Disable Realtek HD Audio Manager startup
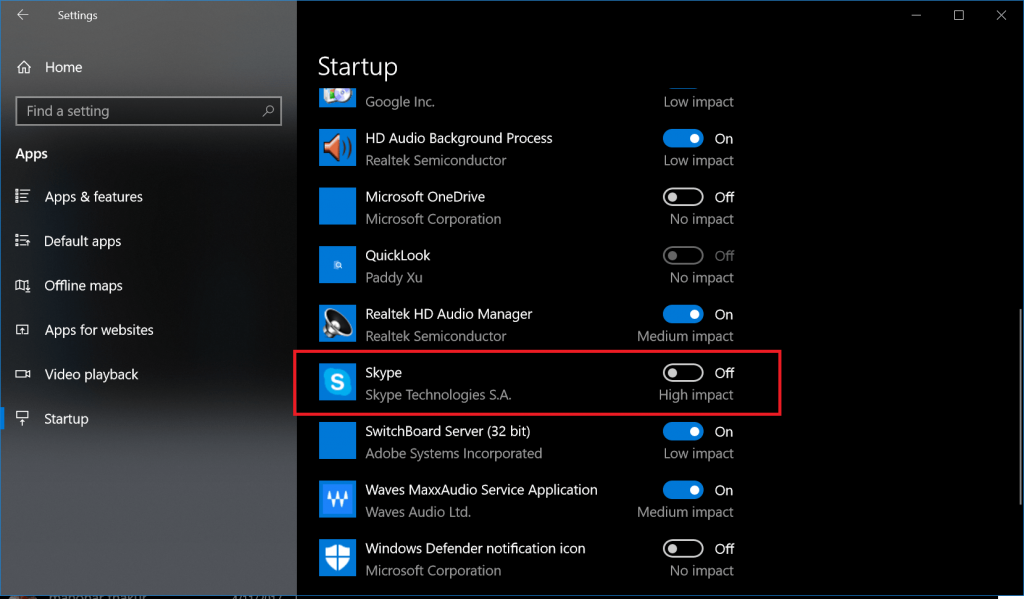This screenshot has width=1024, height=599. 683,314
